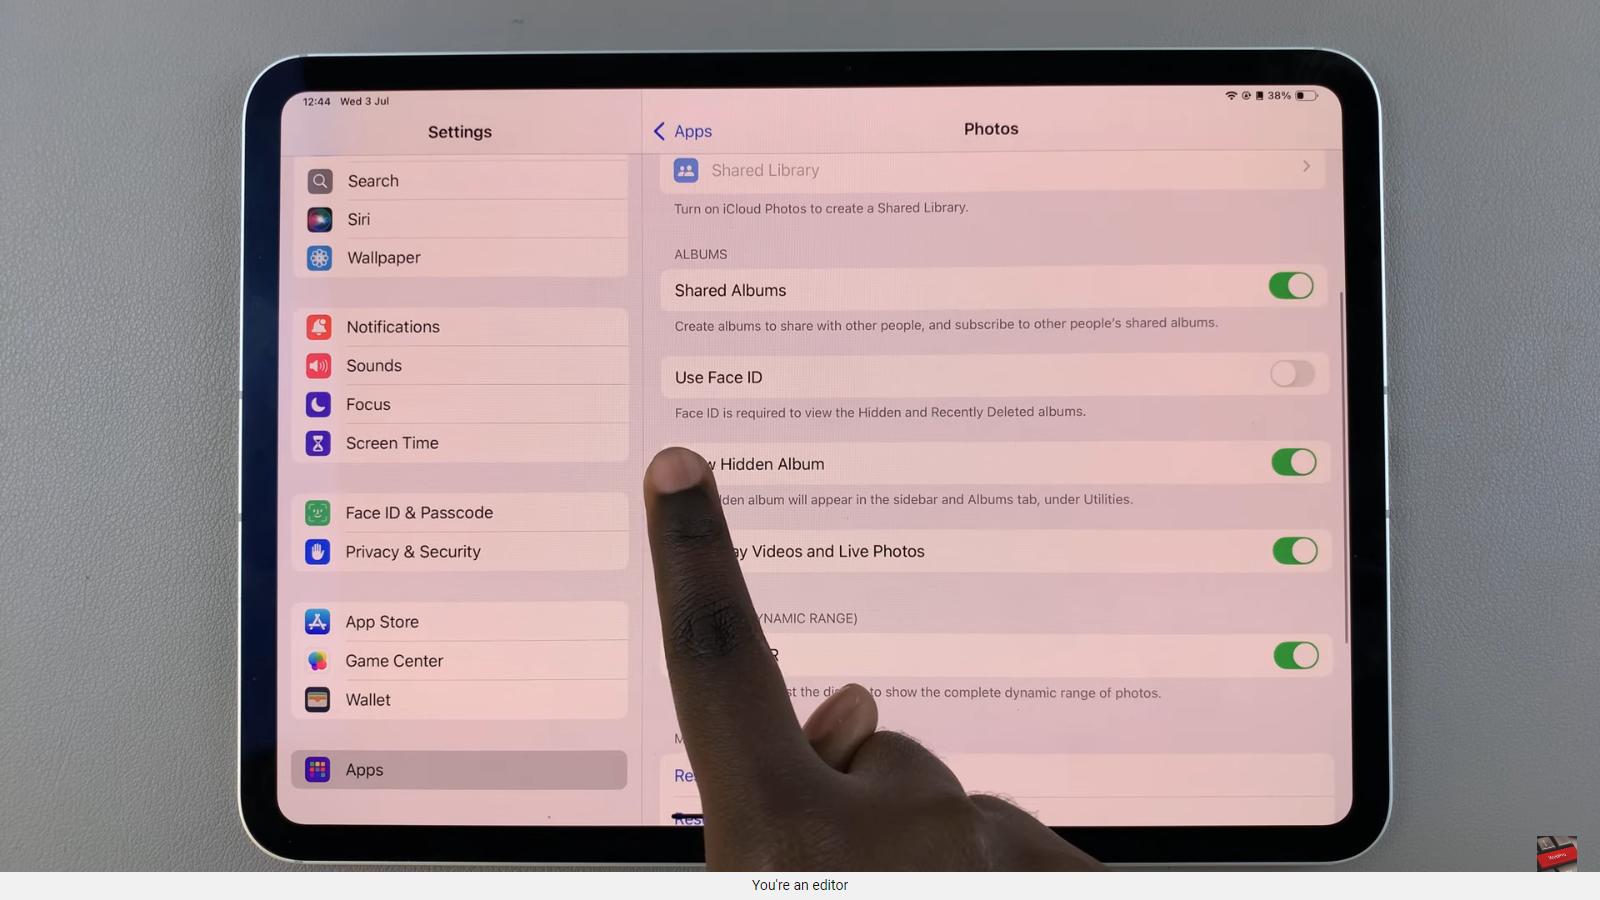Tap the Notifications bell icon
Screen dimensions: 1600x900
pos(319,327)
